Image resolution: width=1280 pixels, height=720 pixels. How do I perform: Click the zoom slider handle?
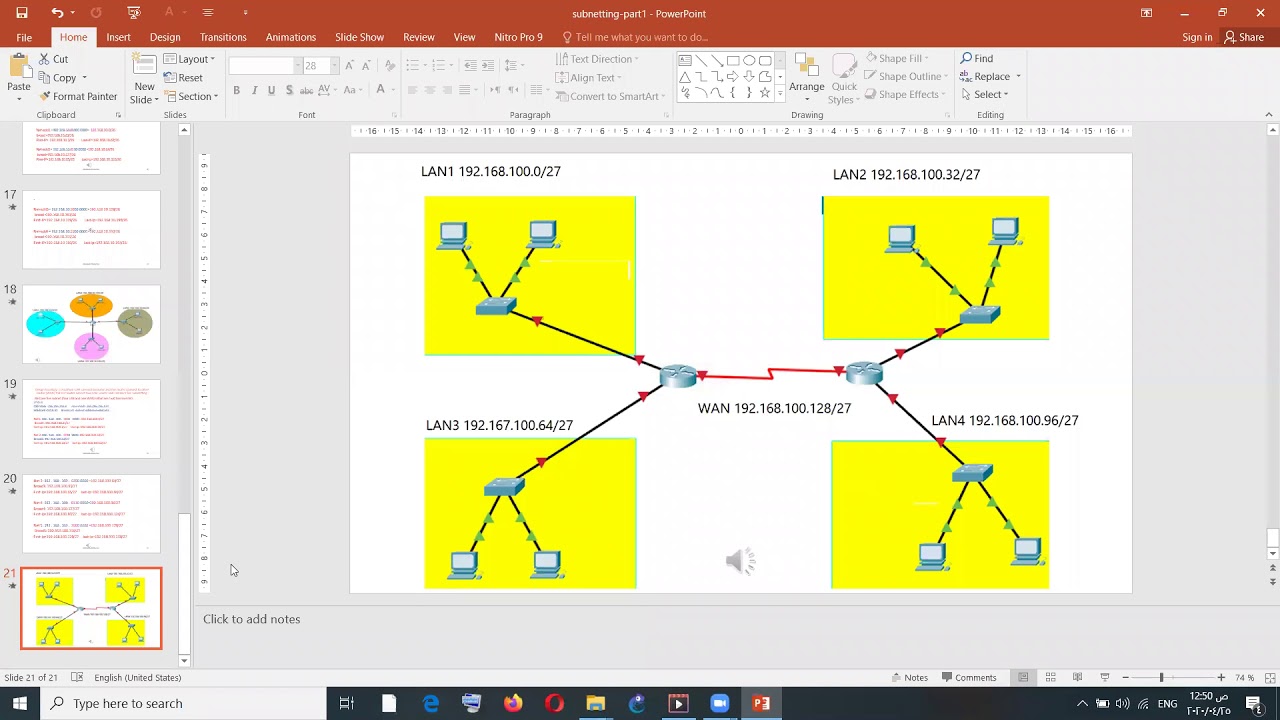(x=1161, y=678)
